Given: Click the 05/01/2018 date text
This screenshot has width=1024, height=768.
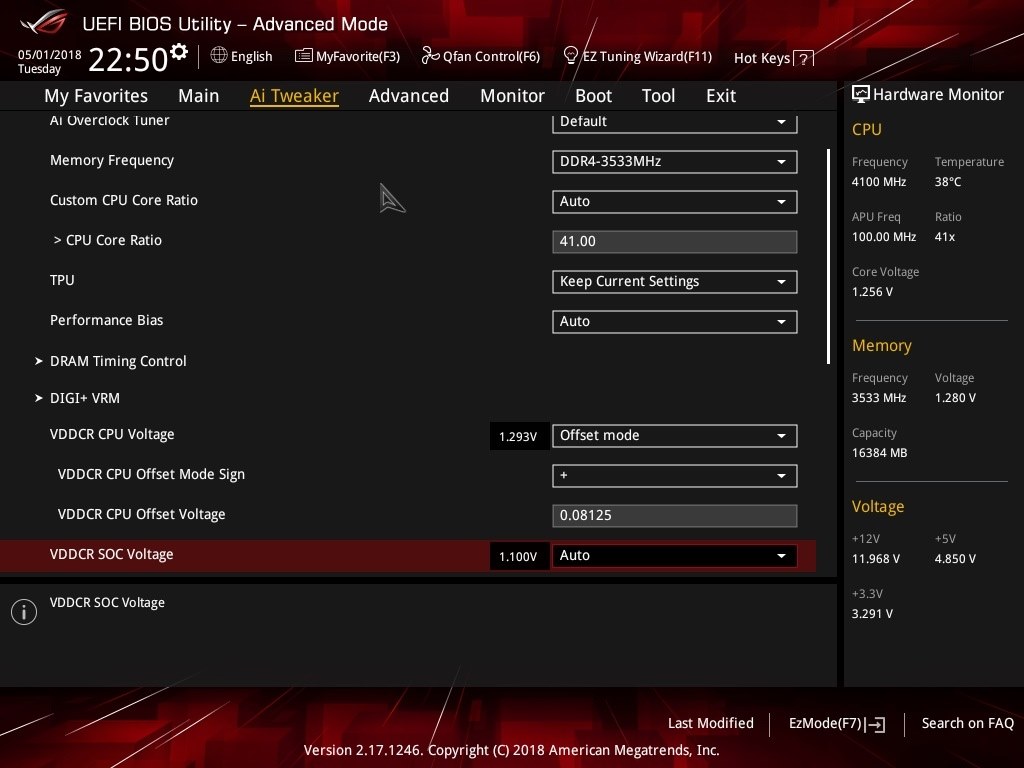Looking at the screenshot, I should [x=50, y=55].
